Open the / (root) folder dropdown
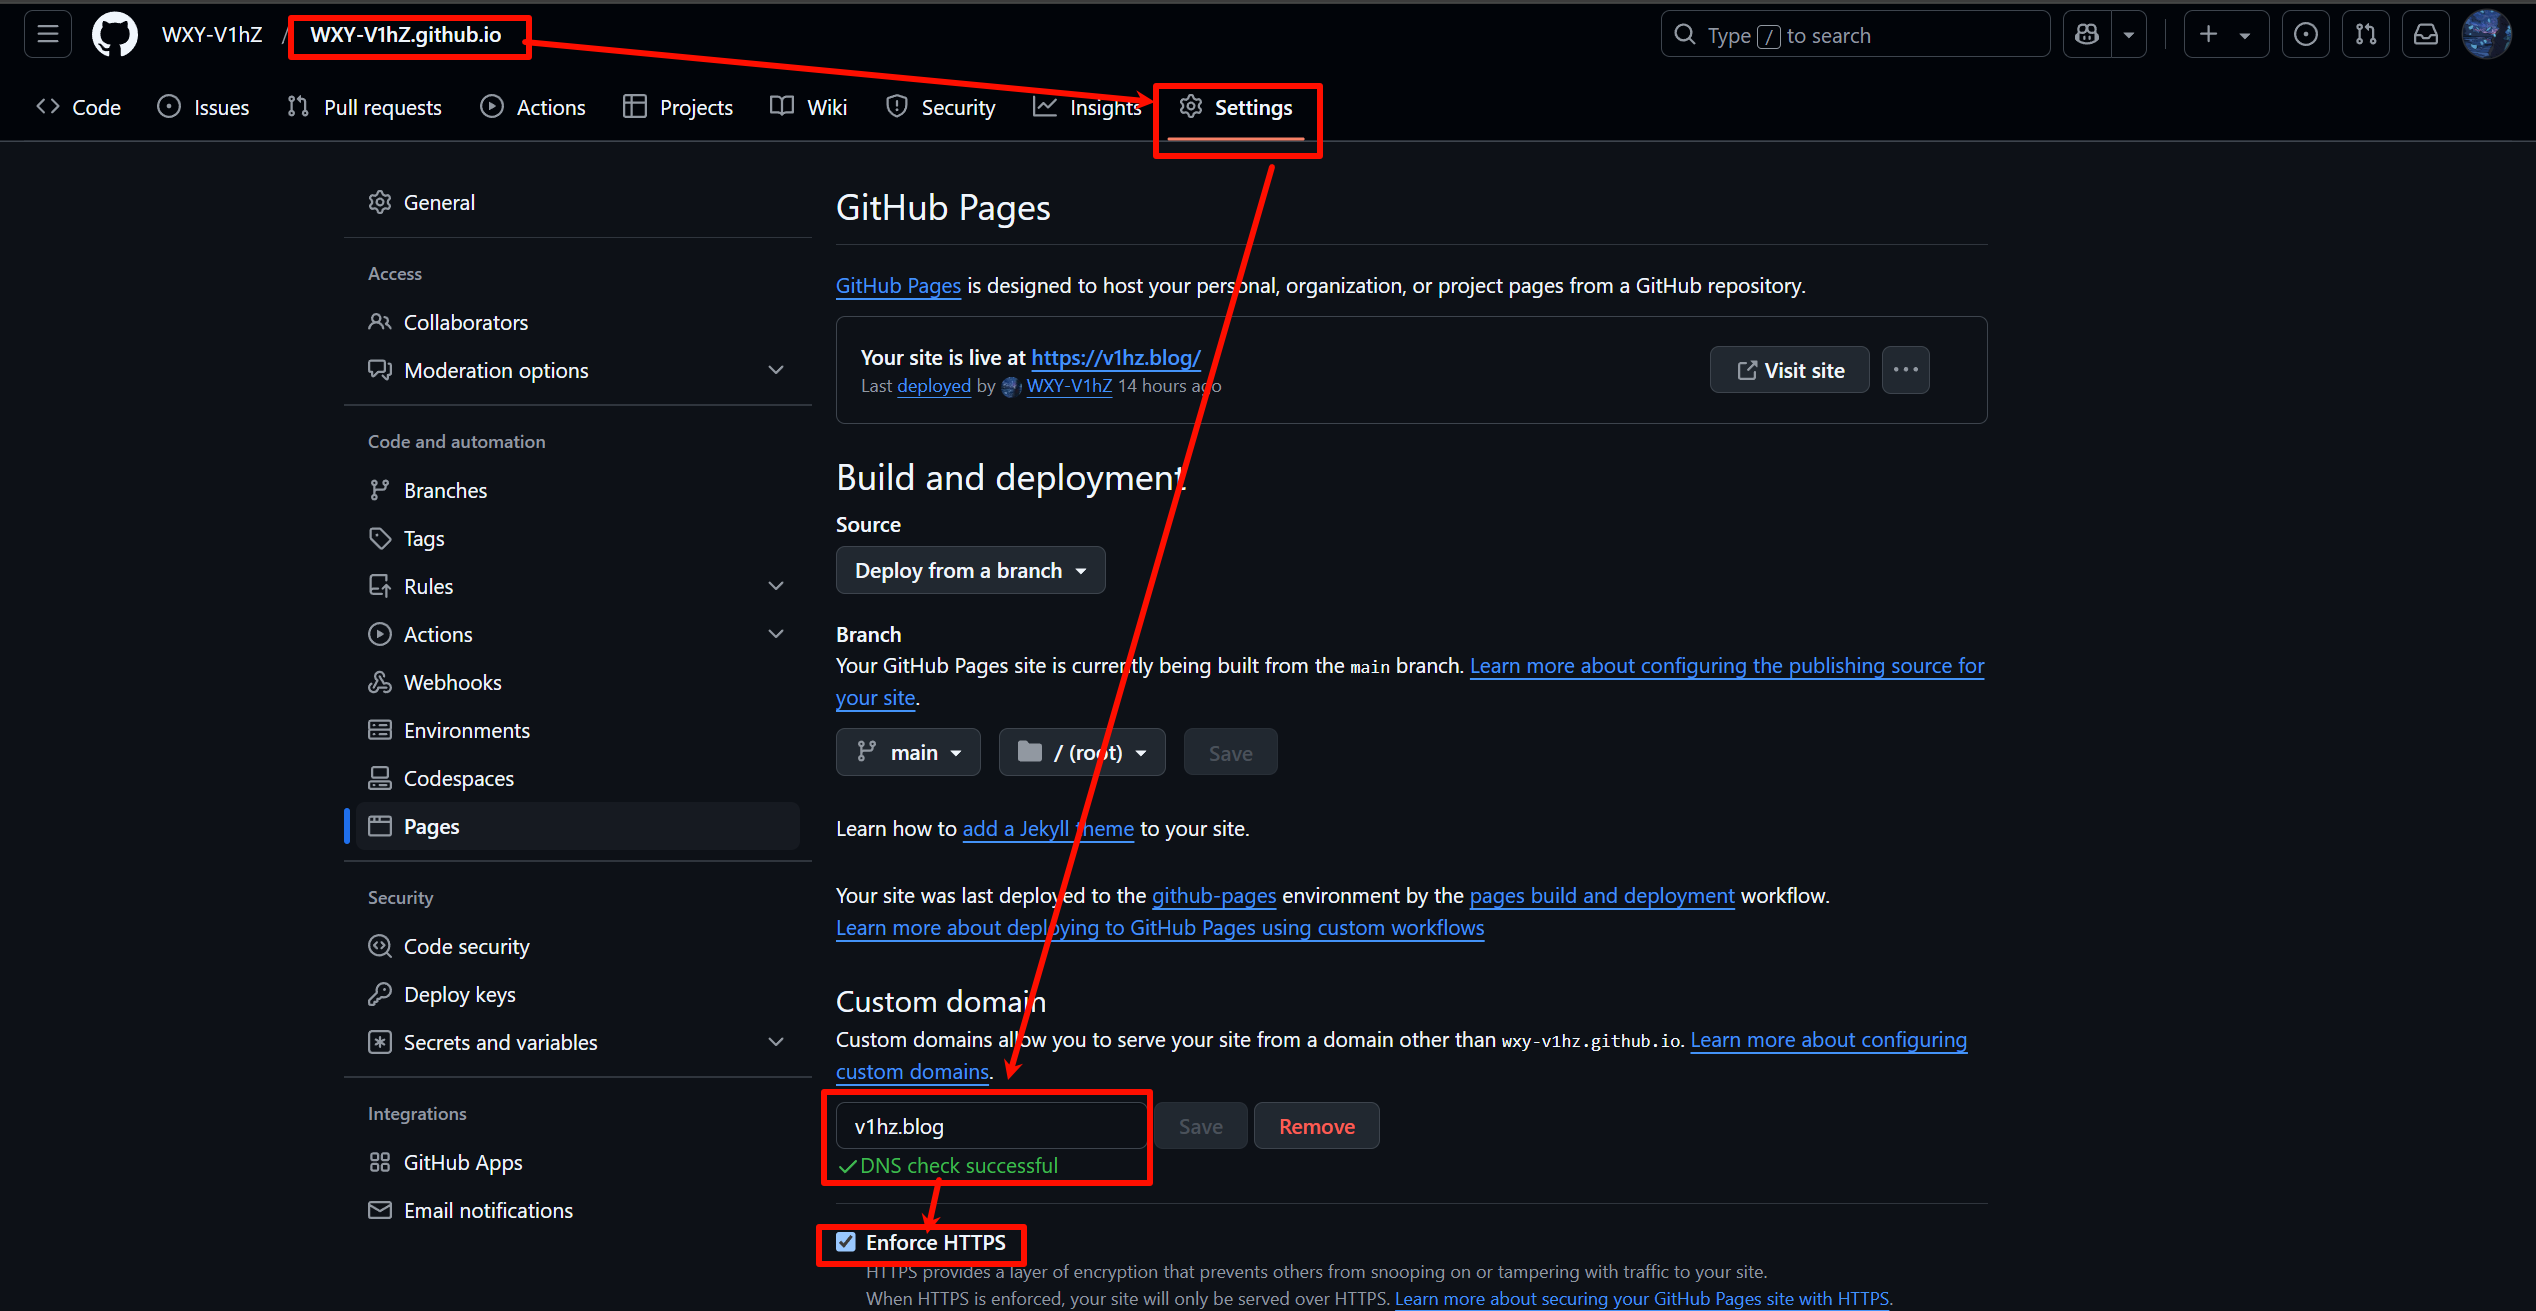The height and width of the screenshot is (1311, 2536). click(x=1082, y=752)
